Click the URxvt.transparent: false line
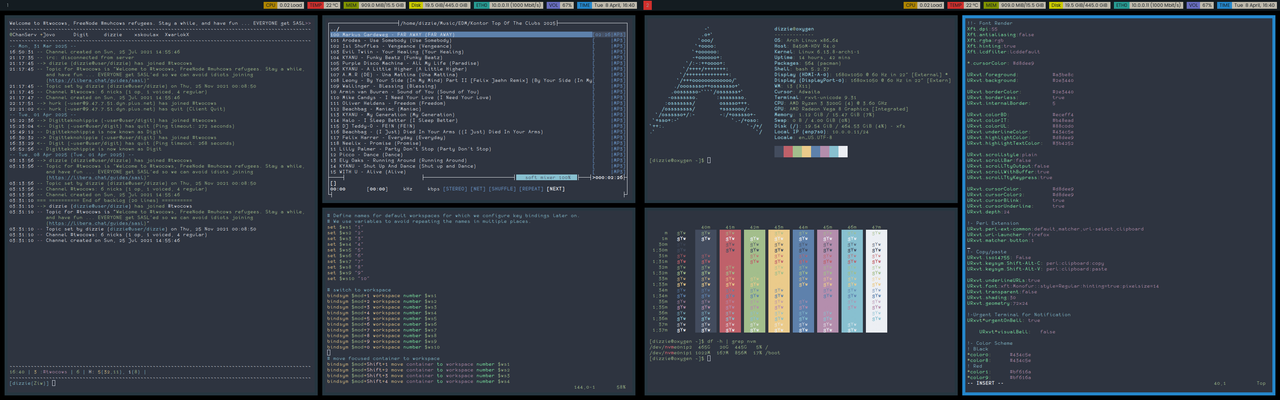The width and height of the screenshot is (1280, 400). pos(1003,291)
